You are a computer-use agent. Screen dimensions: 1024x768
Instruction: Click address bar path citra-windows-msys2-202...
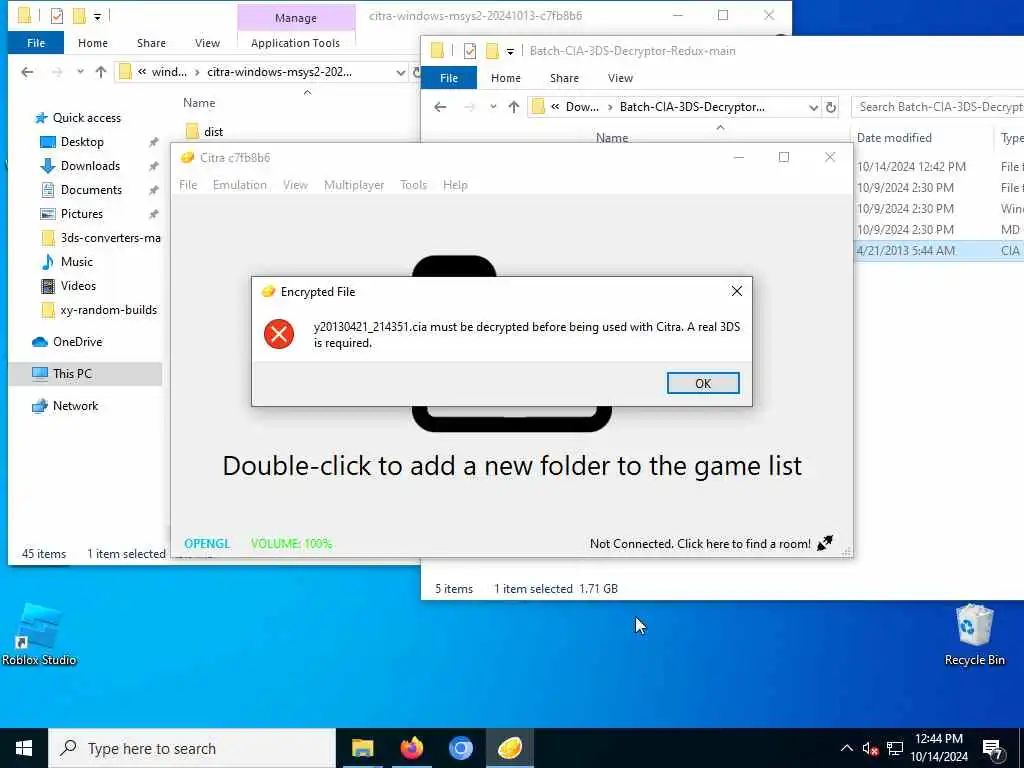coord(280,72)
